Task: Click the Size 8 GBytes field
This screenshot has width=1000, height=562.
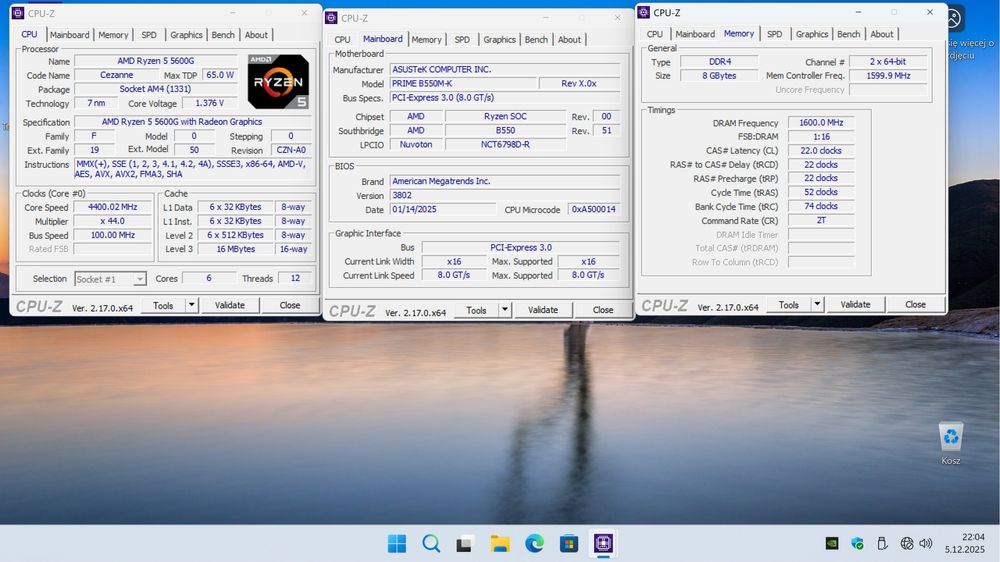Action: pos(719,76)
